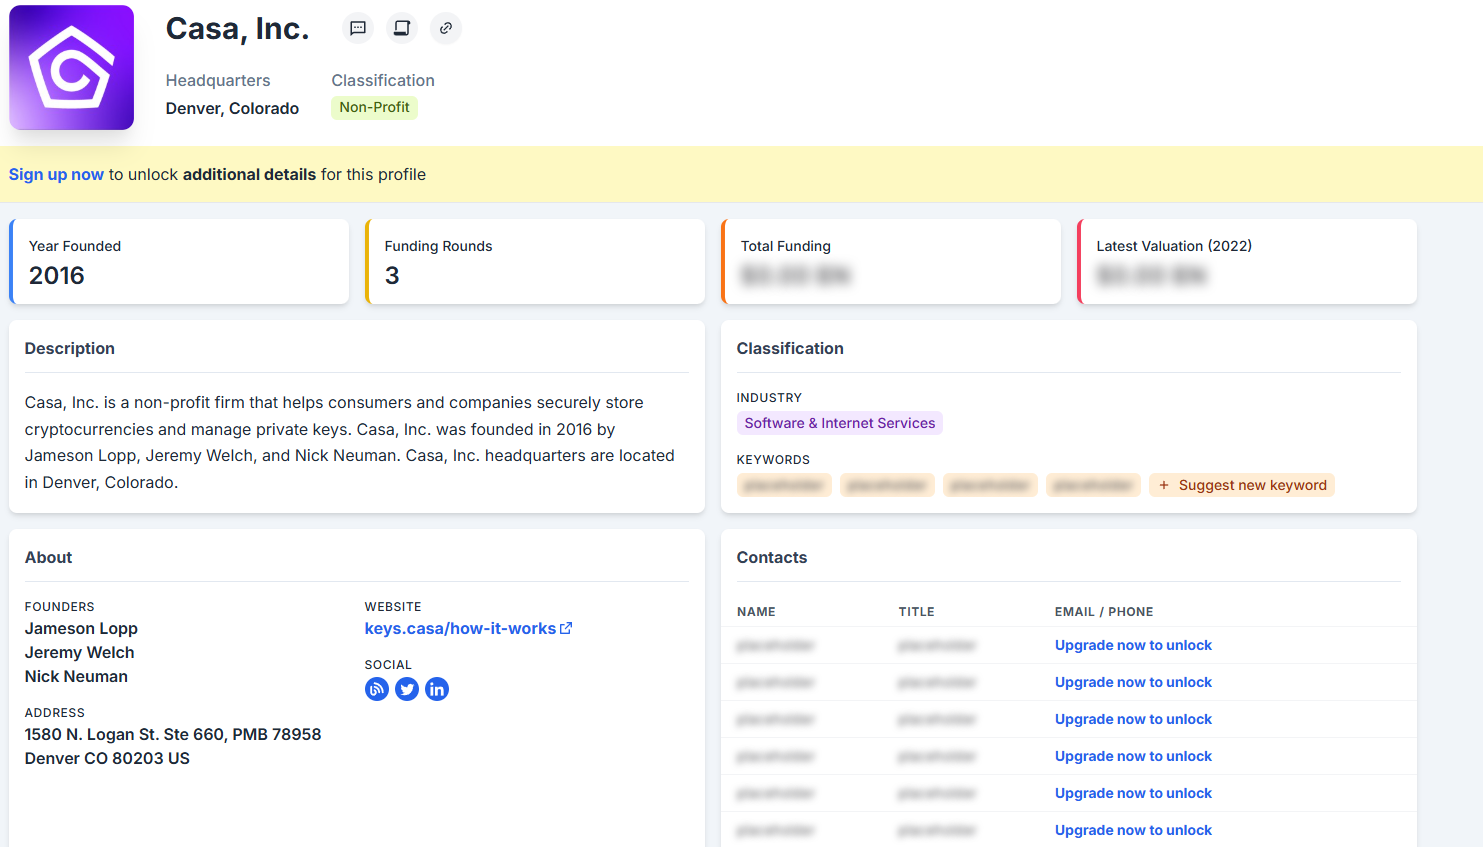The image size is (1483, 847).
Task: Open the scroll document icon beside title
Action: click(402, 28)
